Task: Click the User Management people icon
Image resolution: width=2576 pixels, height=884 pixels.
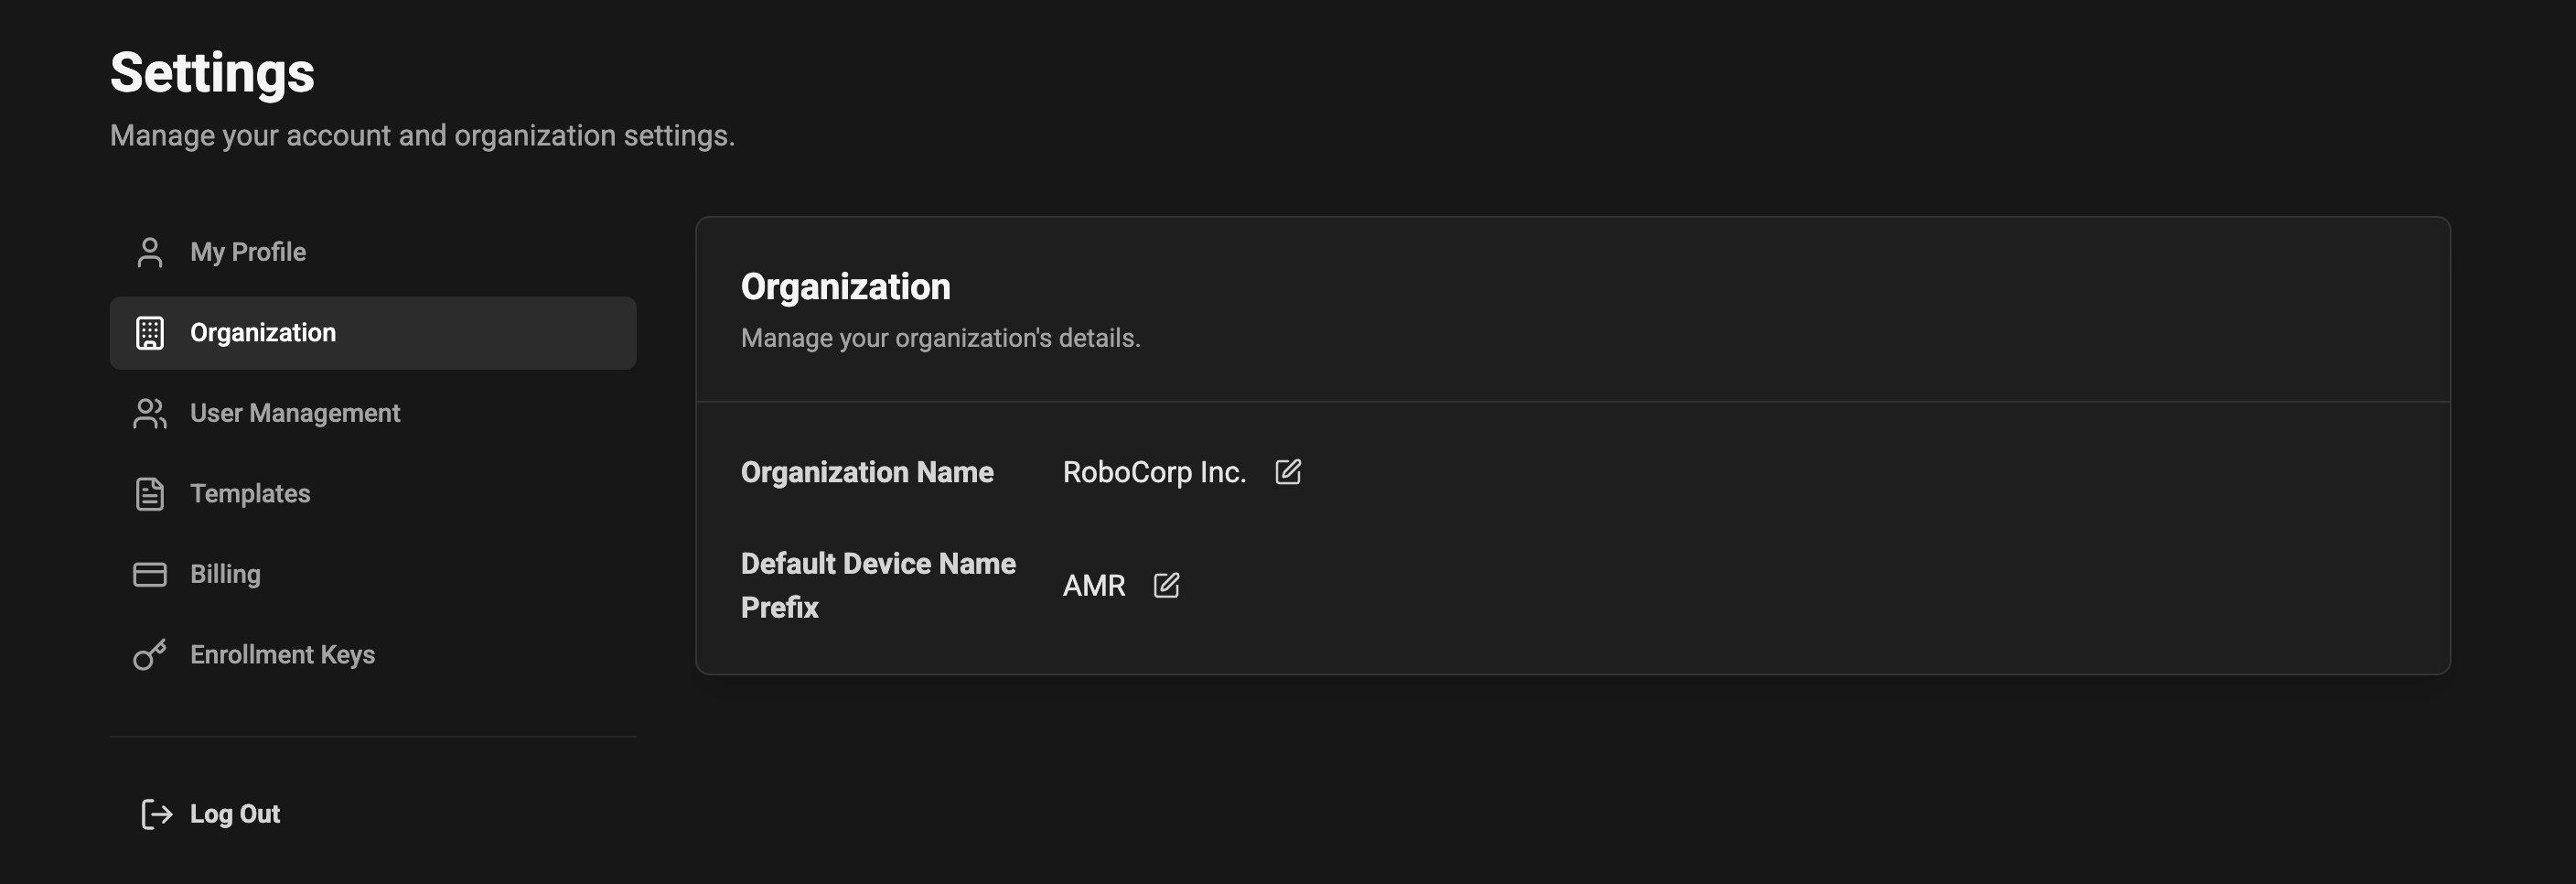Action: click(x=149, y=412)
